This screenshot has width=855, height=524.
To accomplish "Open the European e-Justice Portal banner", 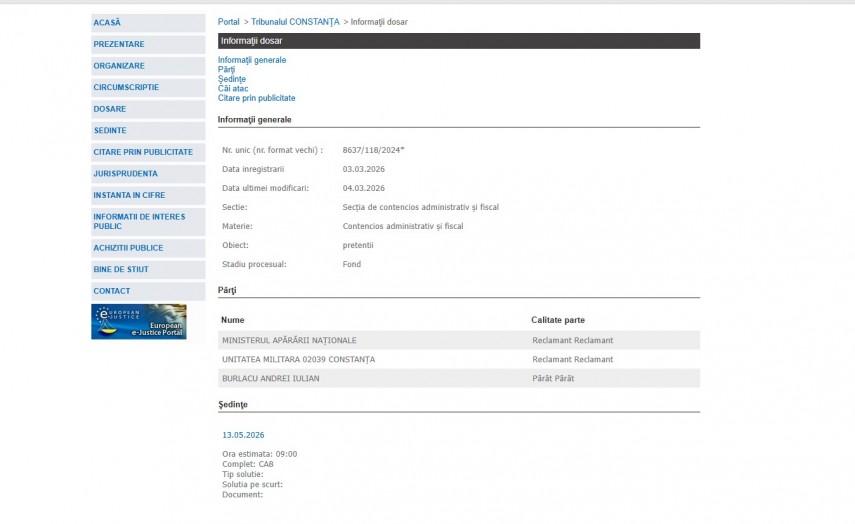I will tap(138, 322).
